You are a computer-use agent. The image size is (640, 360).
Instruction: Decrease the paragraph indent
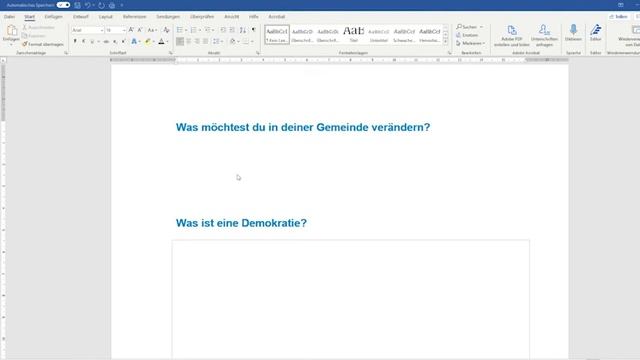pyautogui.click(x=223, y=30)
